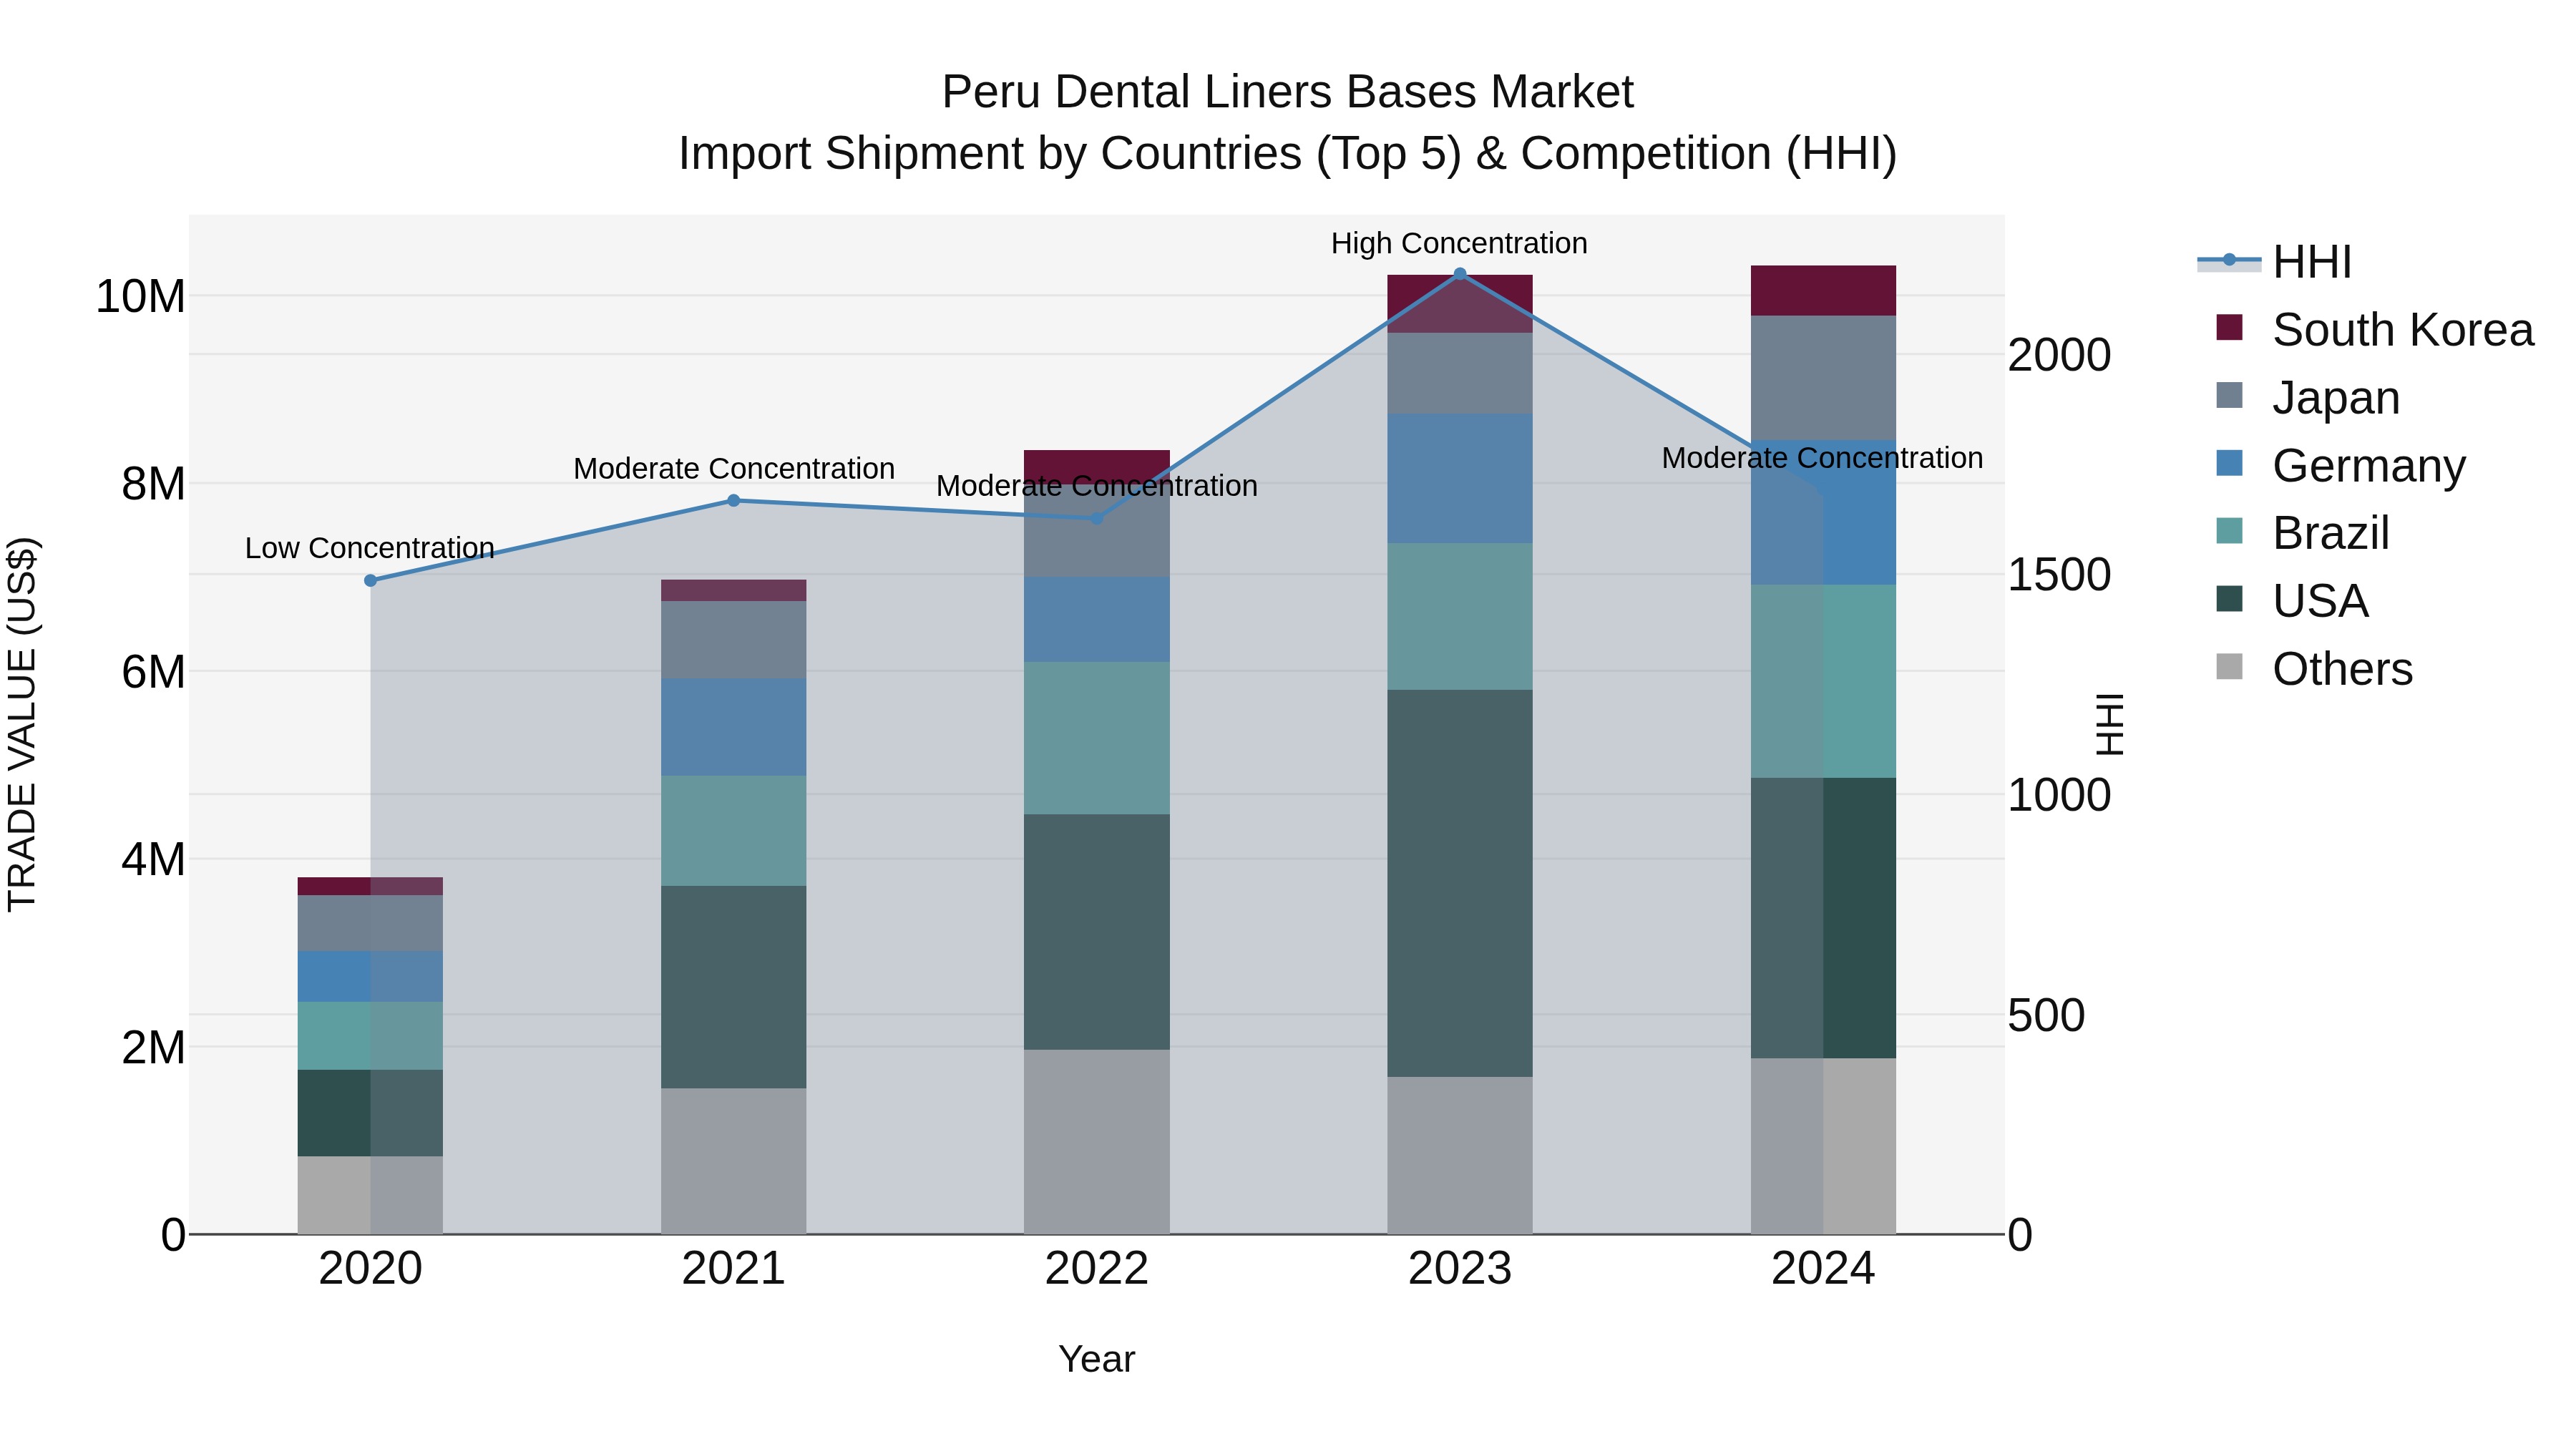Viewport: 2576px width, 1449px height.
Task: Click the 2022 x-axis tick label
Action: point(1096,1269)
